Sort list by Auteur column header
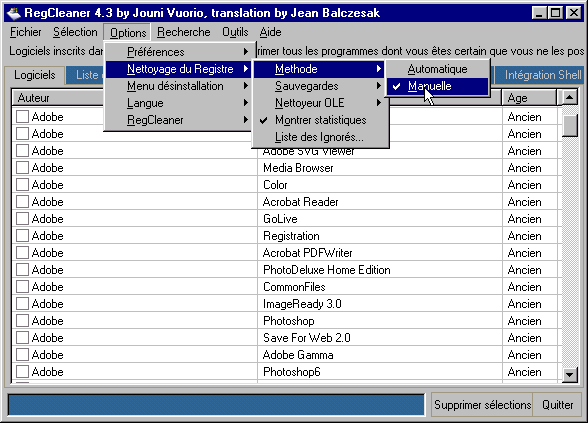This screenshot has width=588, height=423. tap(58, 98)
